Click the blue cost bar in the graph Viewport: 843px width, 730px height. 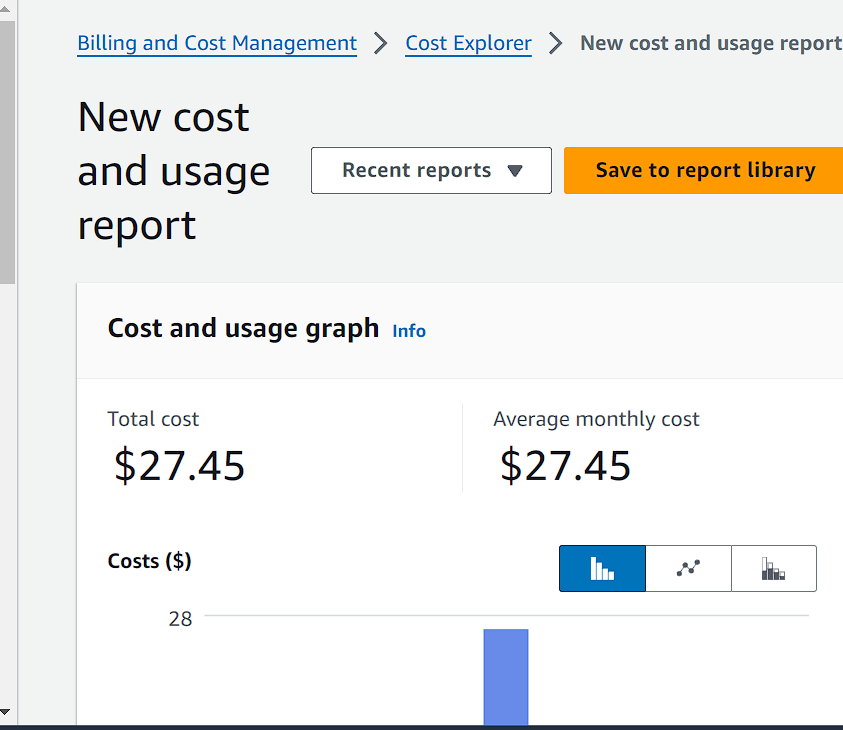[x=506, y=677]
